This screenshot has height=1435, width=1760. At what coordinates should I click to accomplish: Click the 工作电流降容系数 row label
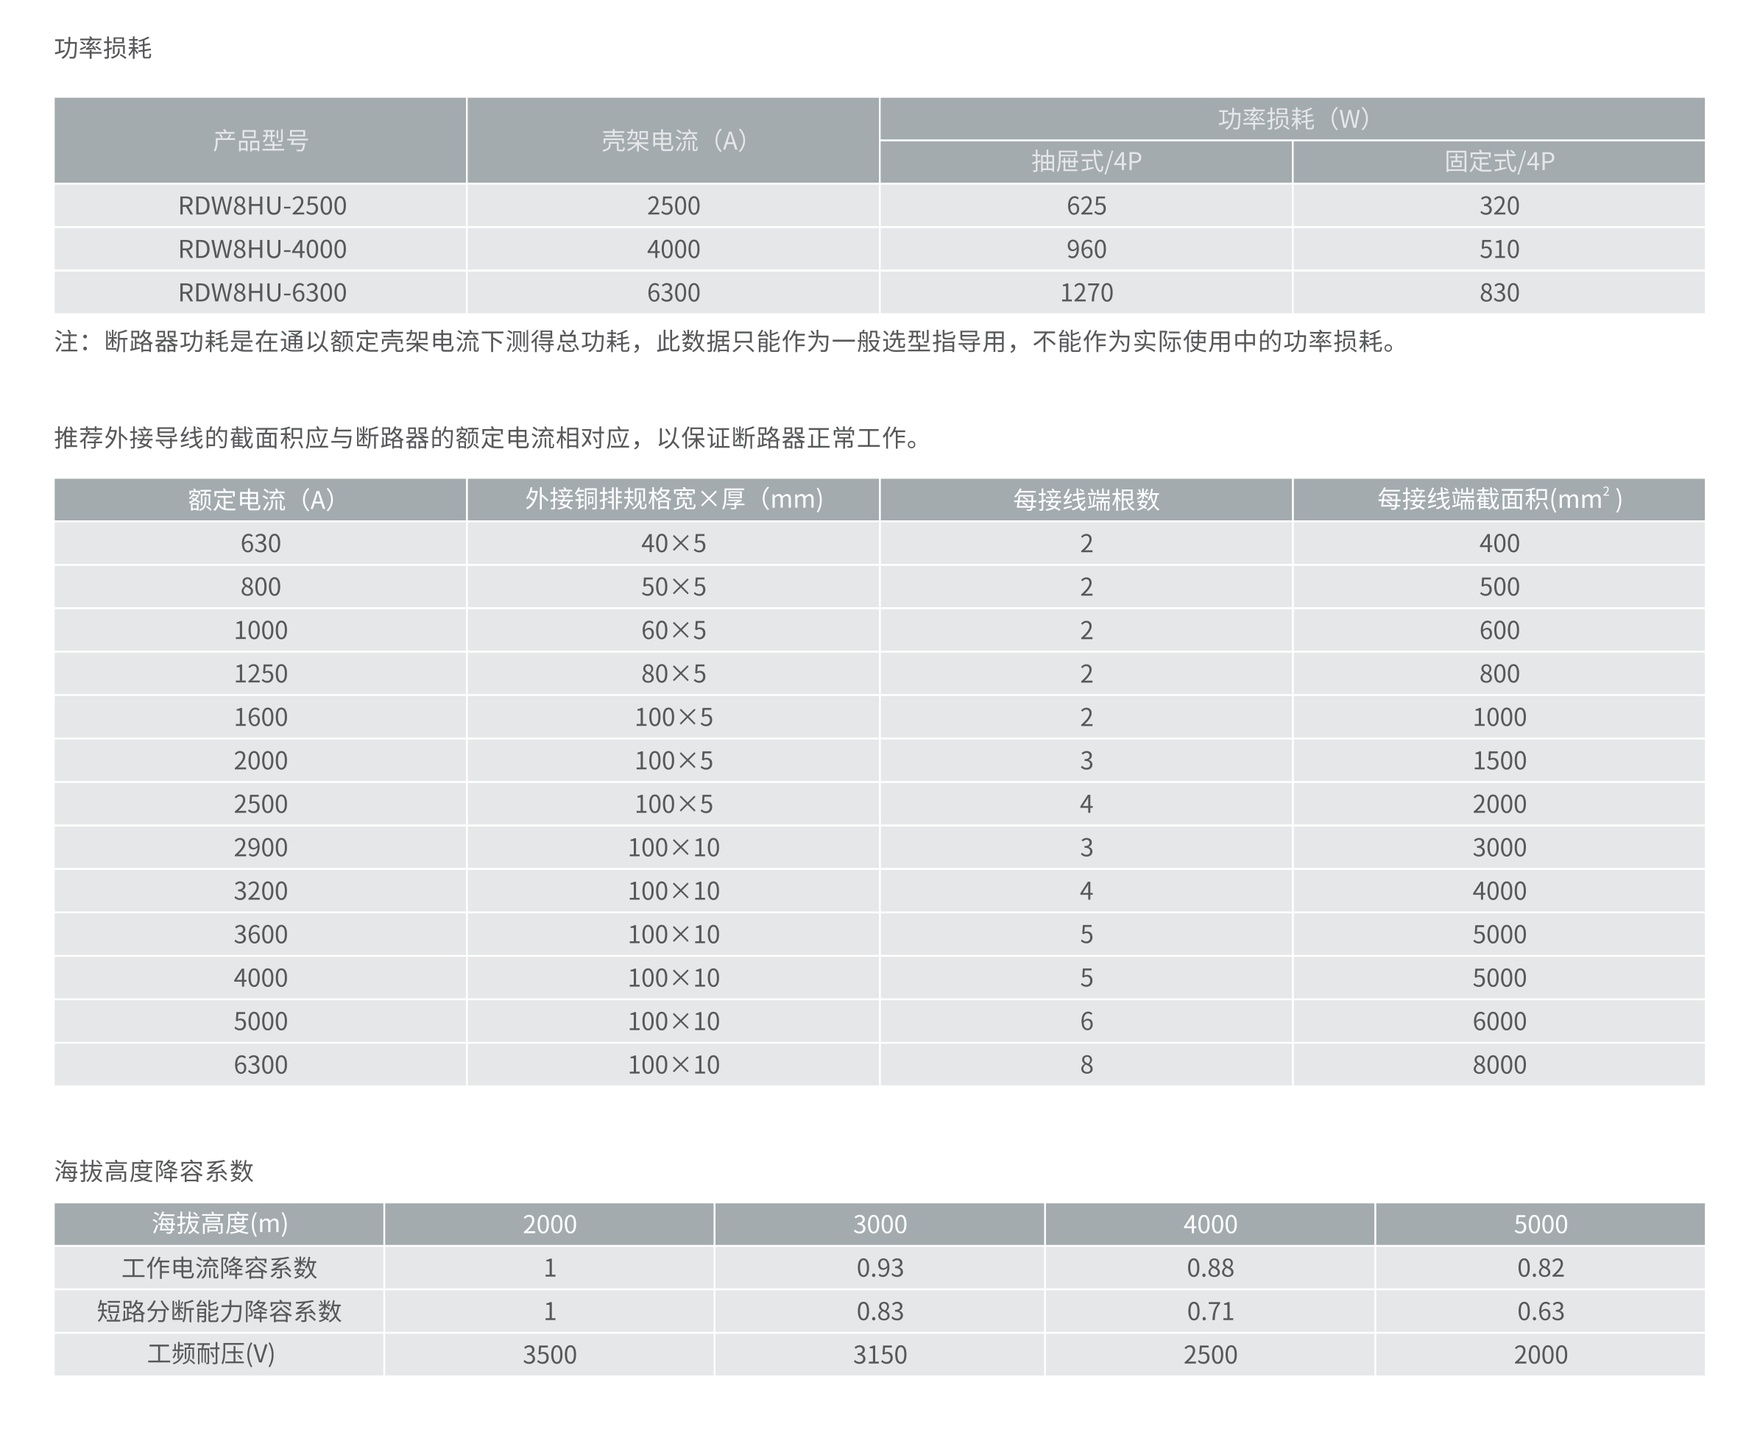(x=219, y=1268)
